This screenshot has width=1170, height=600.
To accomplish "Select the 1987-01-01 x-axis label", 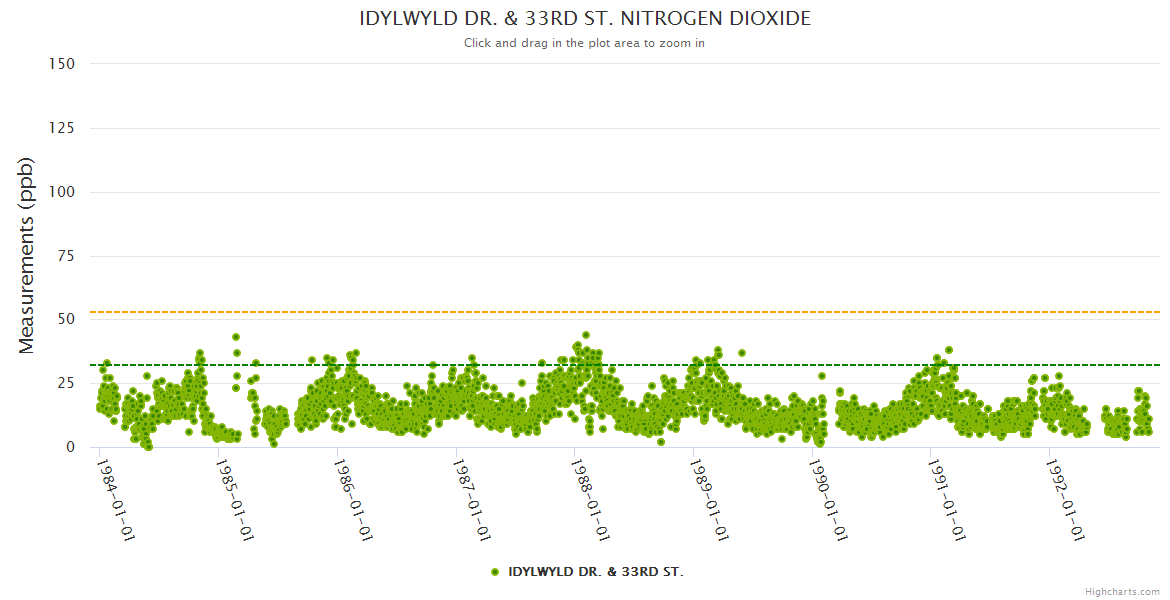I will coord(473,500).
